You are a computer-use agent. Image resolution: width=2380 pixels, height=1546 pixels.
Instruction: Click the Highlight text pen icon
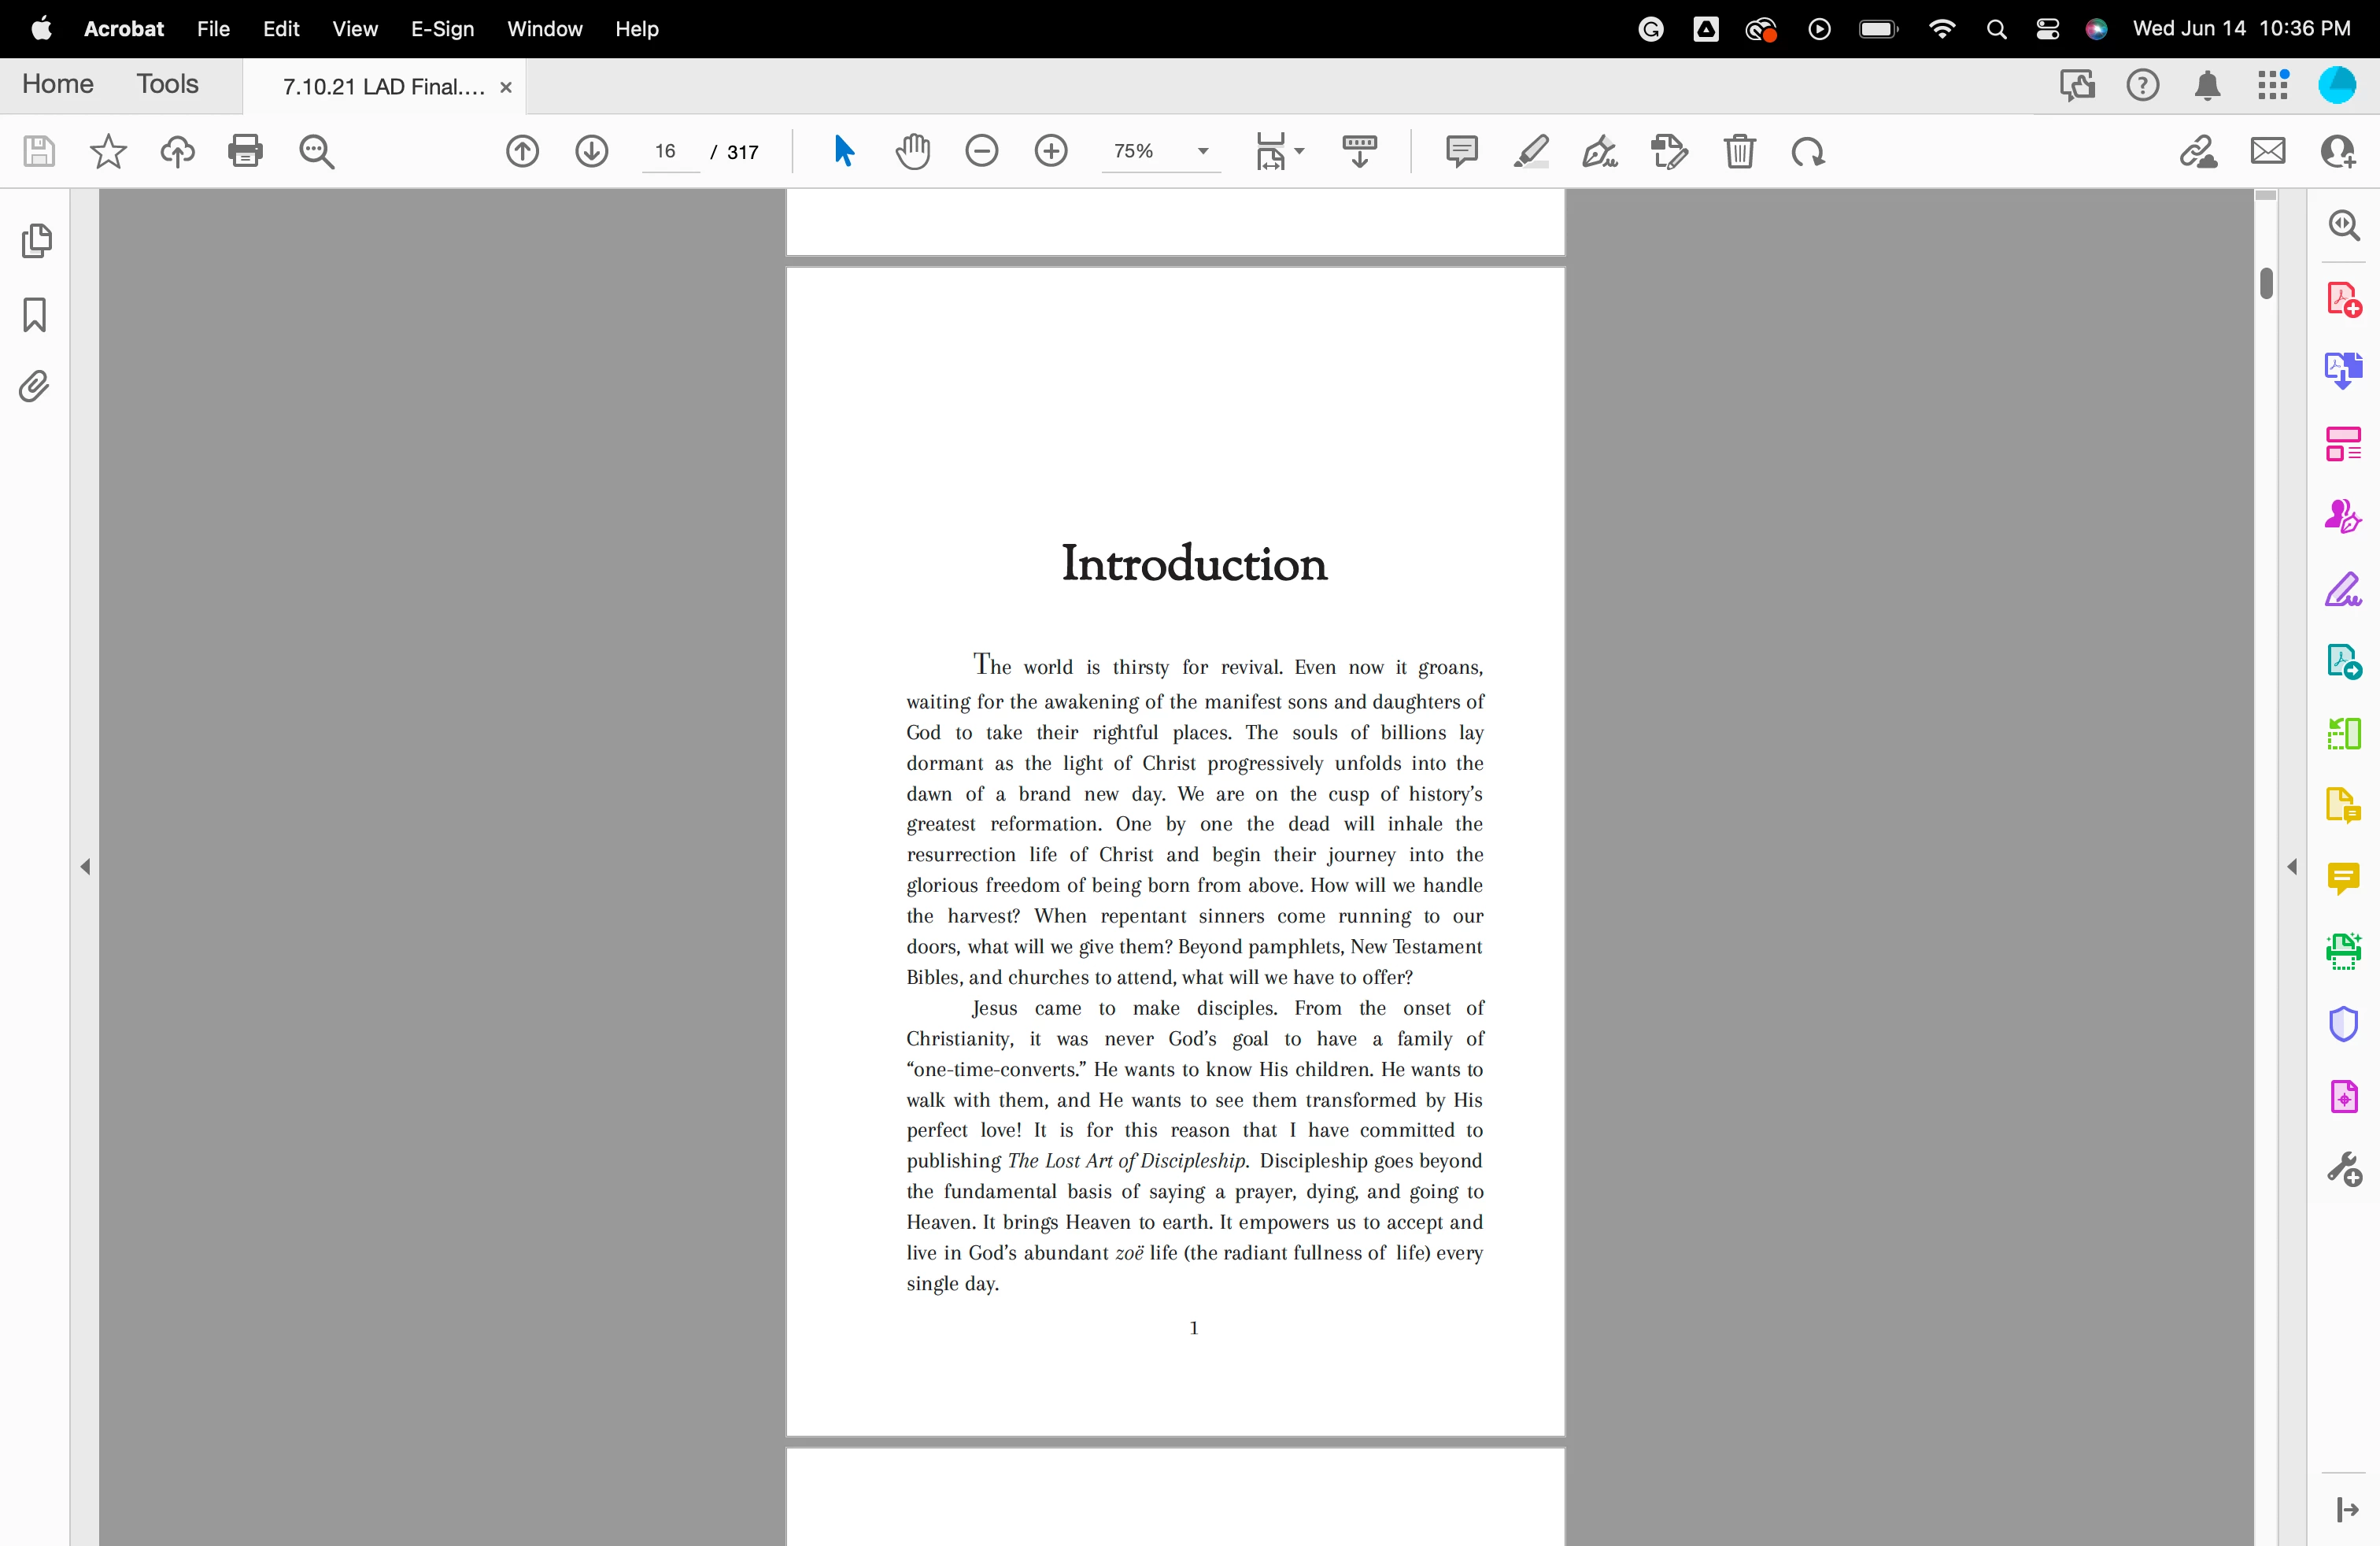click(1531, 152)
